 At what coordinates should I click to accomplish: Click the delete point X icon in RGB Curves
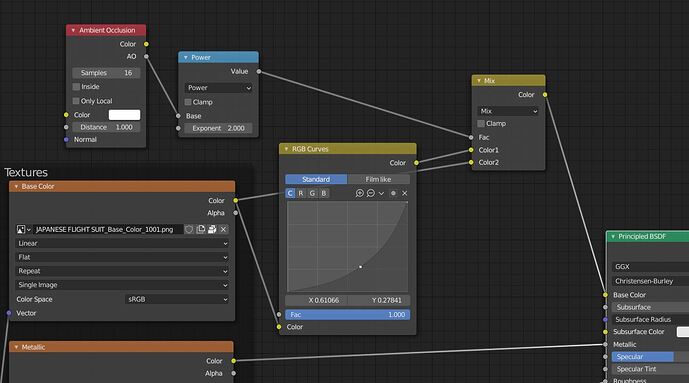point(405,193)
